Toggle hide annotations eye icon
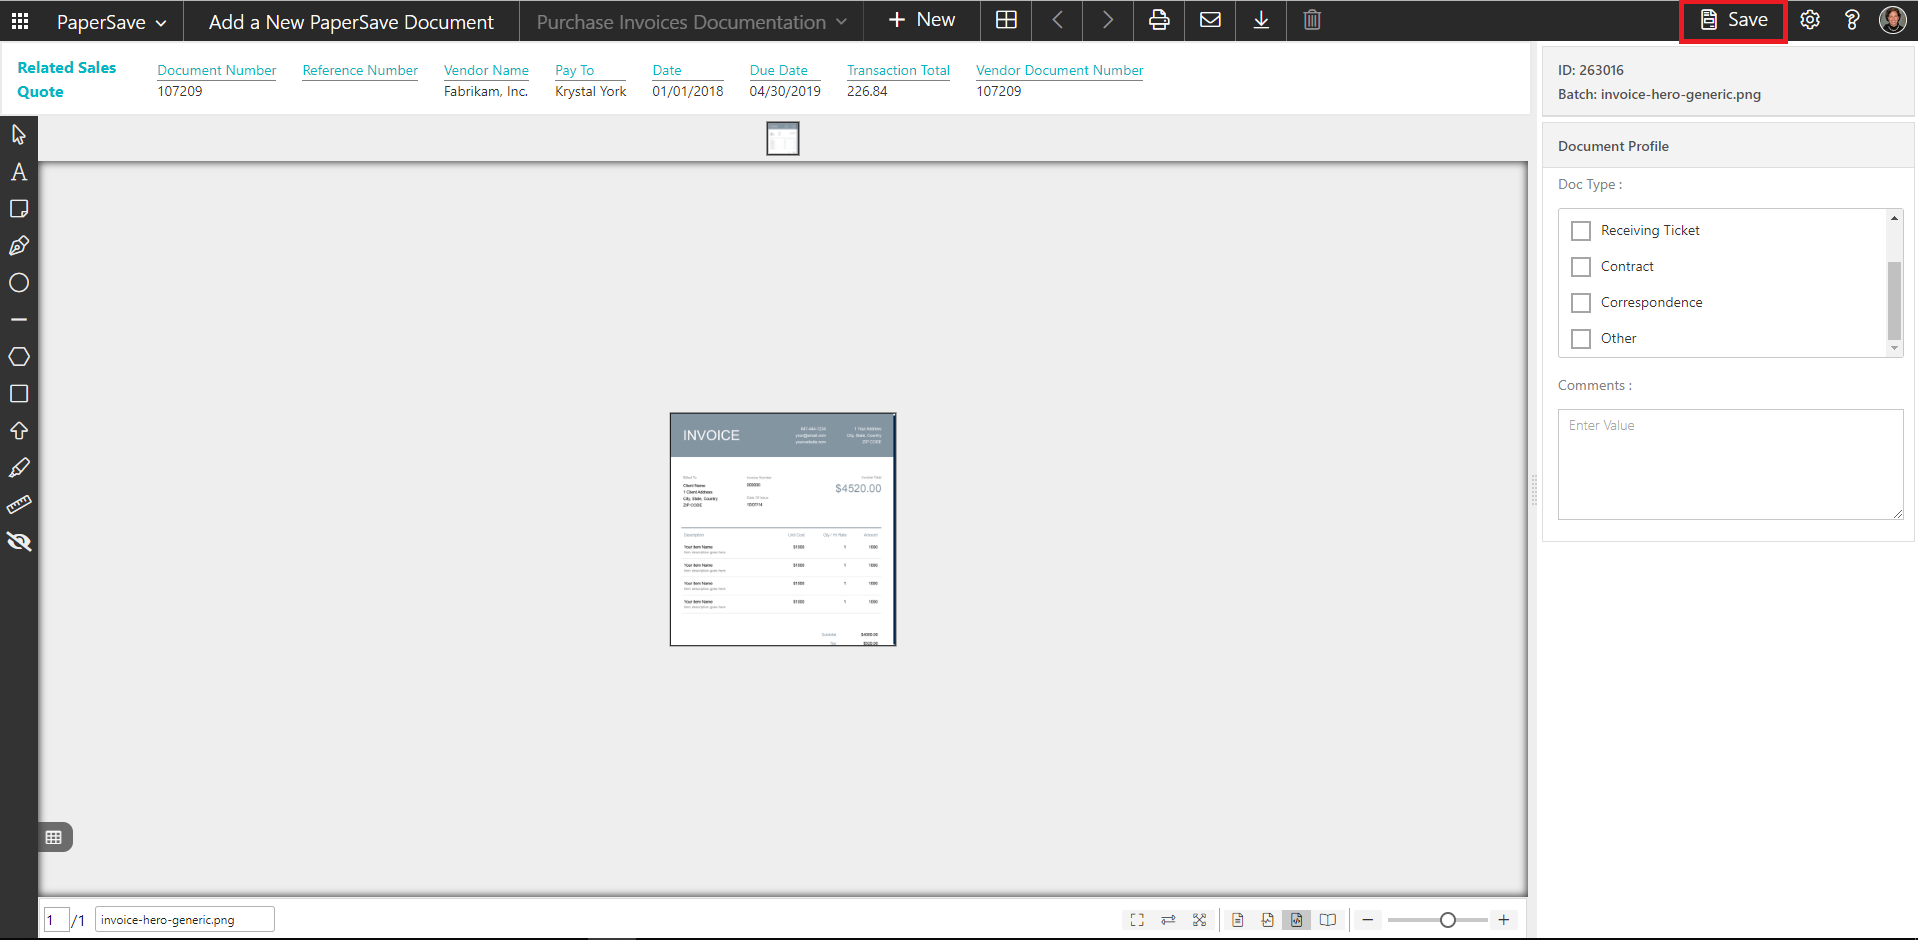Viewport: 1918px width, 940px height. point(19,542)
